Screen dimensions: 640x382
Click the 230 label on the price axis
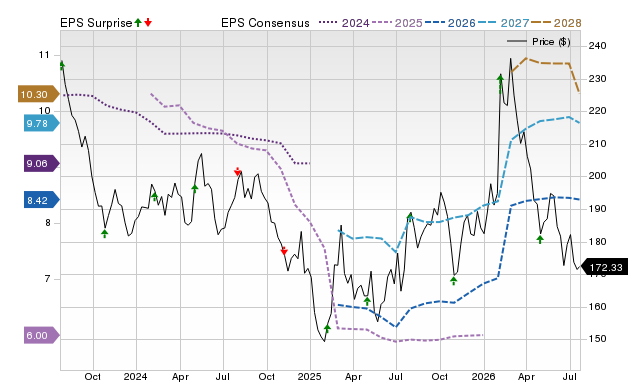(598, 78)
